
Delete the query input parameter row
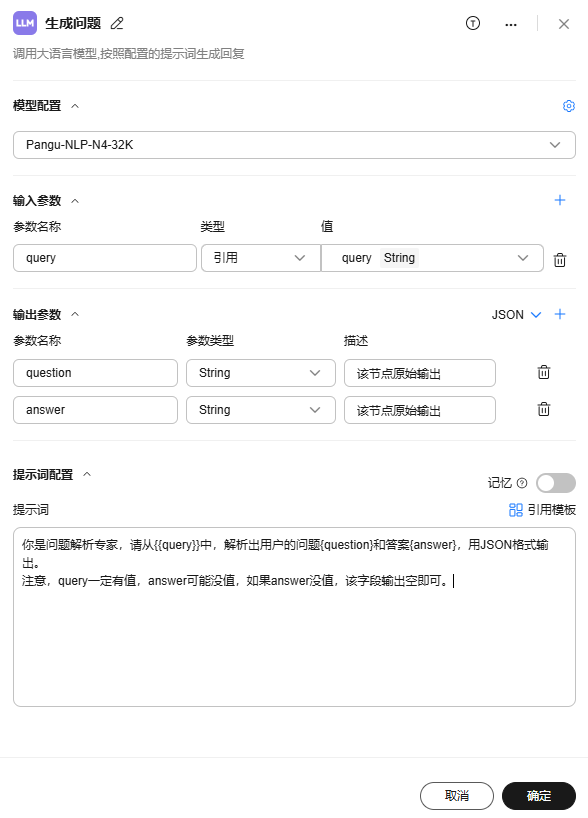tap(560, 259)
